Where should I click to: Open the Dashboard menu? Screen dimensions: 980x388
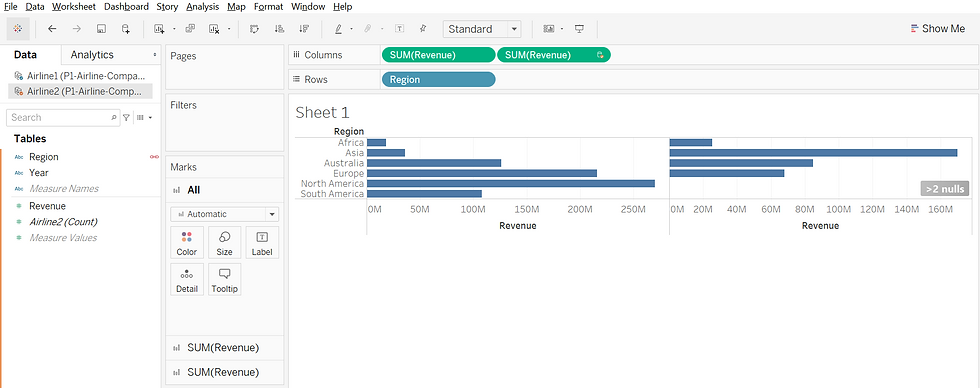pyautogui.click(x=126, y=7)
